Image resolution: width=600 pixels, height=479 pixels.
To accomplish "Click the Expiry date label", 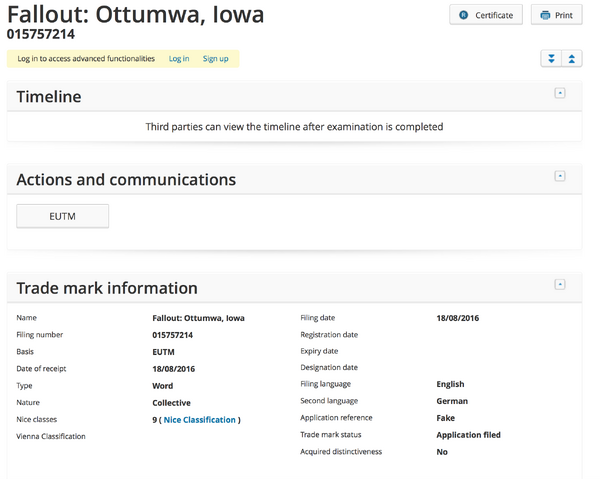I will click(x=319, y=351).
